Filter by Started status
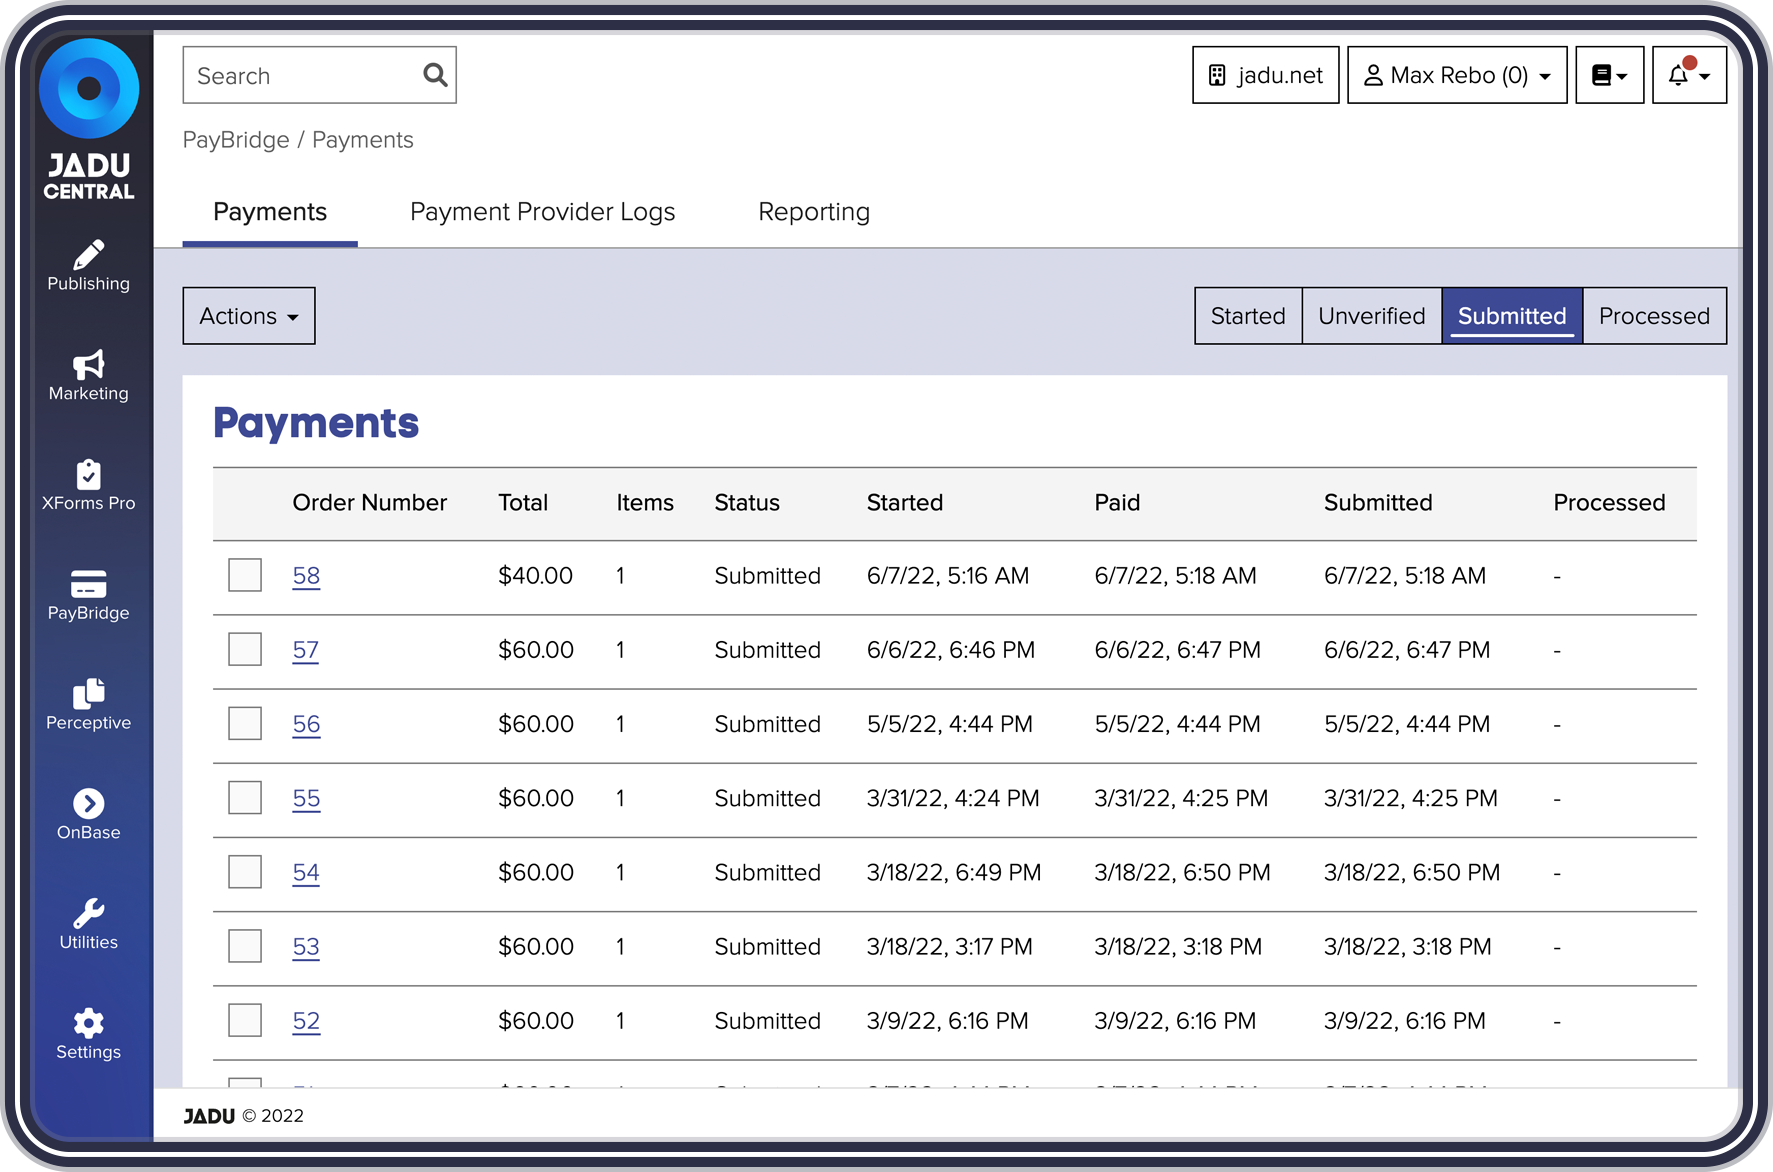The height and width of the screenshot is (1172, 1773). [x=1248, y=316]
